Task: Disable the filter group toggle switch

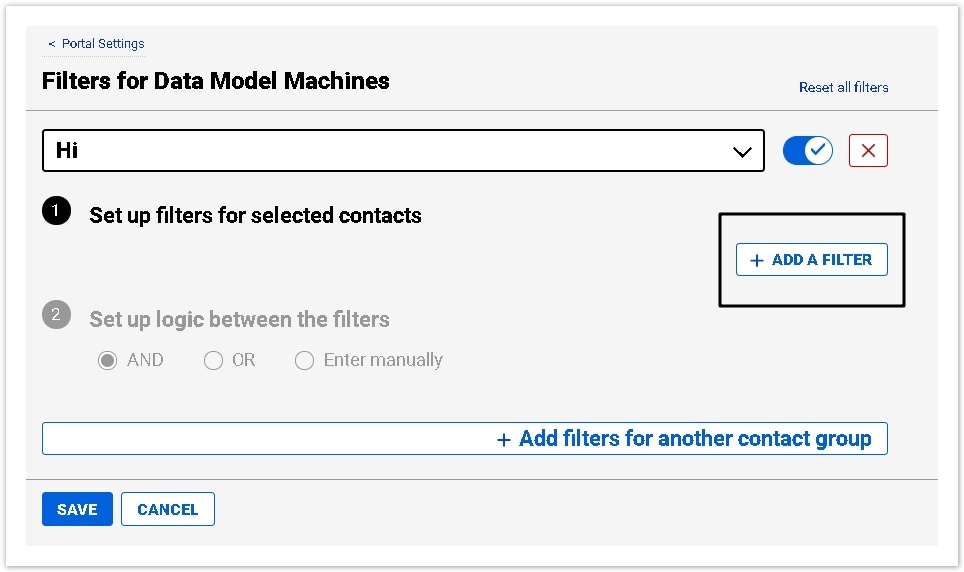Action: [807, 151]
